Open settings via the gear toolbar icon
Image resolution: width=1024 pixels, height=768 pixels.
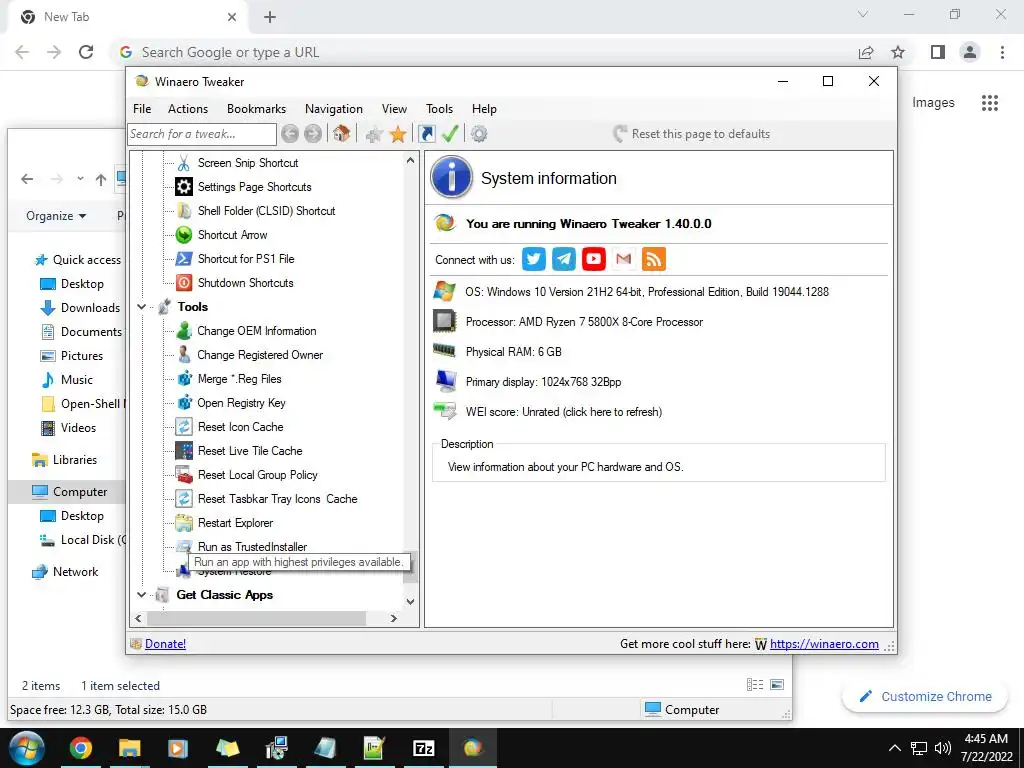[479, 134]
